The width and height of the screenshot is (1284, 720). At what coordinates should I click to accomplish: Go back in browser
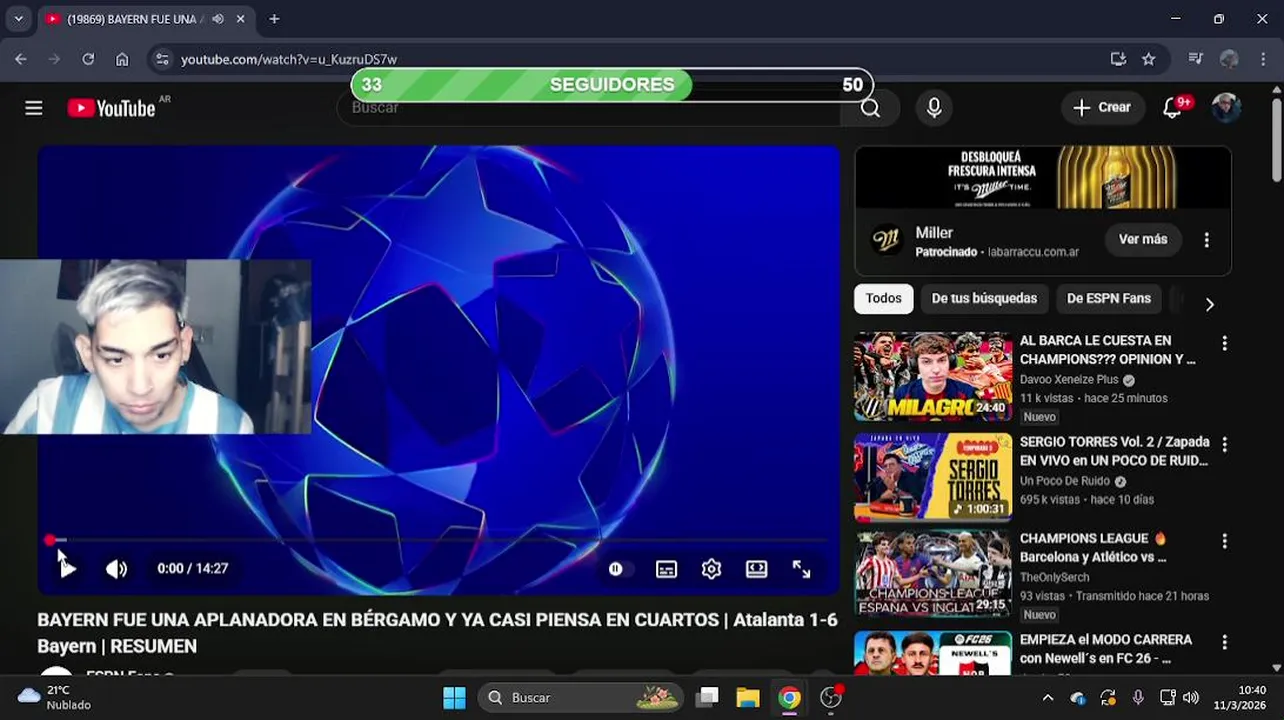[x=21, y=59]
